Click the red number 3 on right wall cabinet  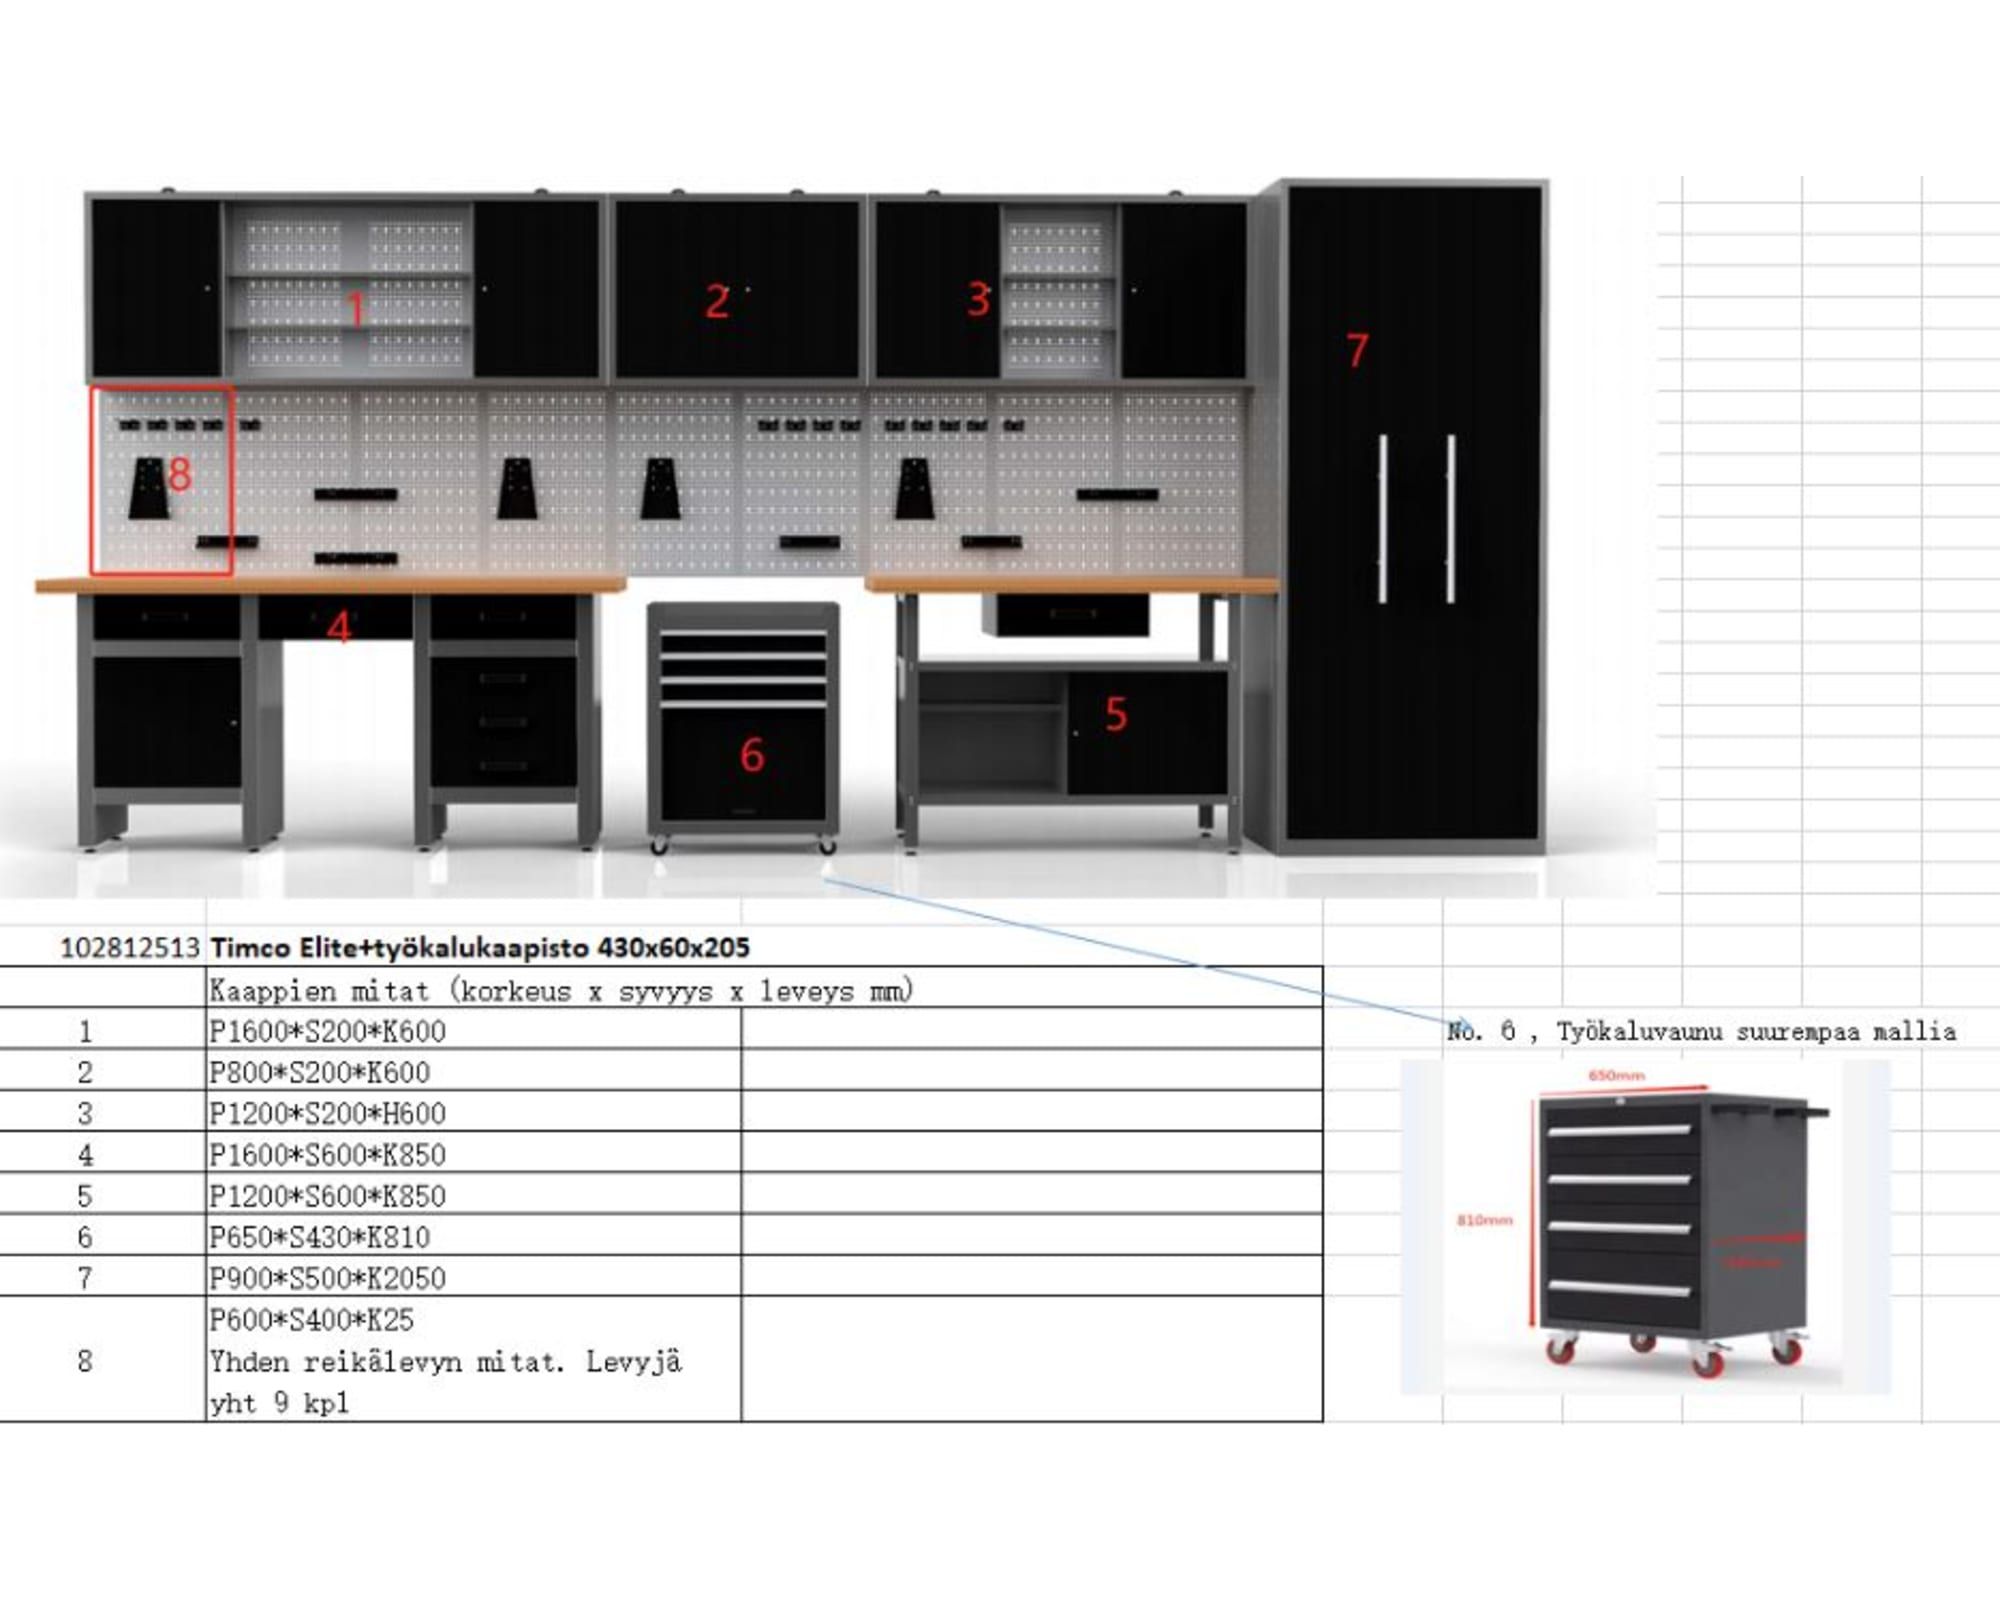pyautogui.click(x=978, y=300)
